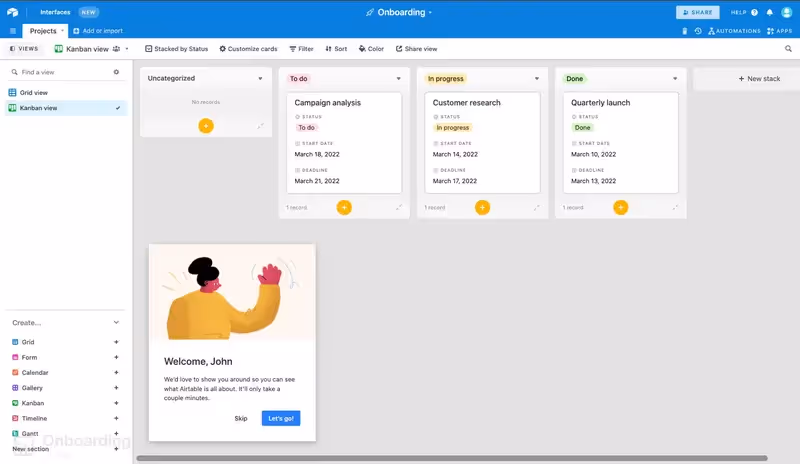
Task: Click Let's go! button
Action: 281,419
